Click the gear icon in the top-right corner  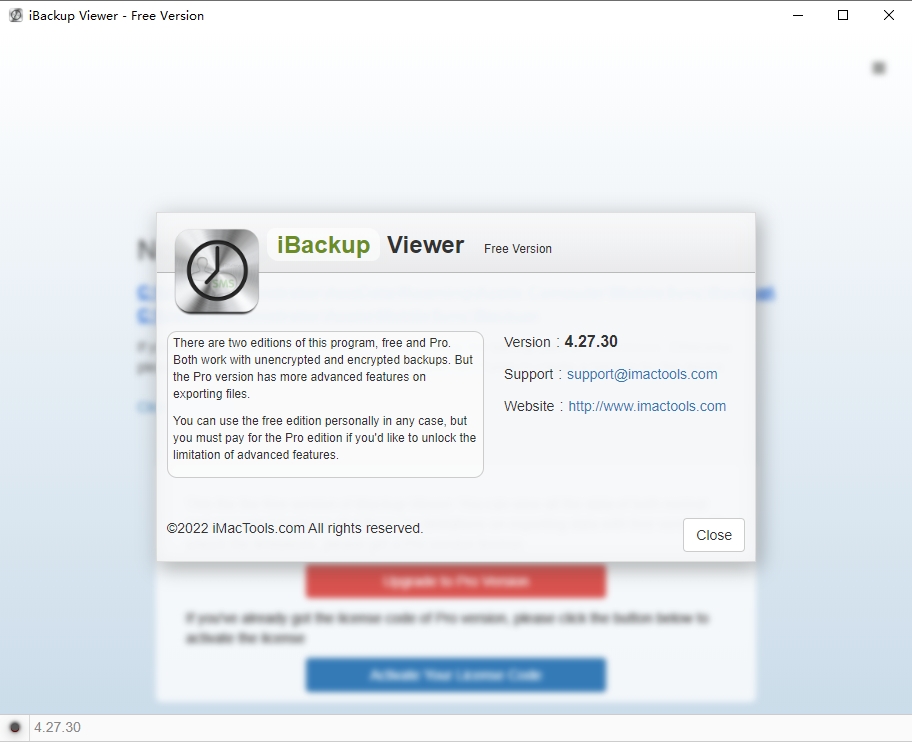tap(878, 67)
